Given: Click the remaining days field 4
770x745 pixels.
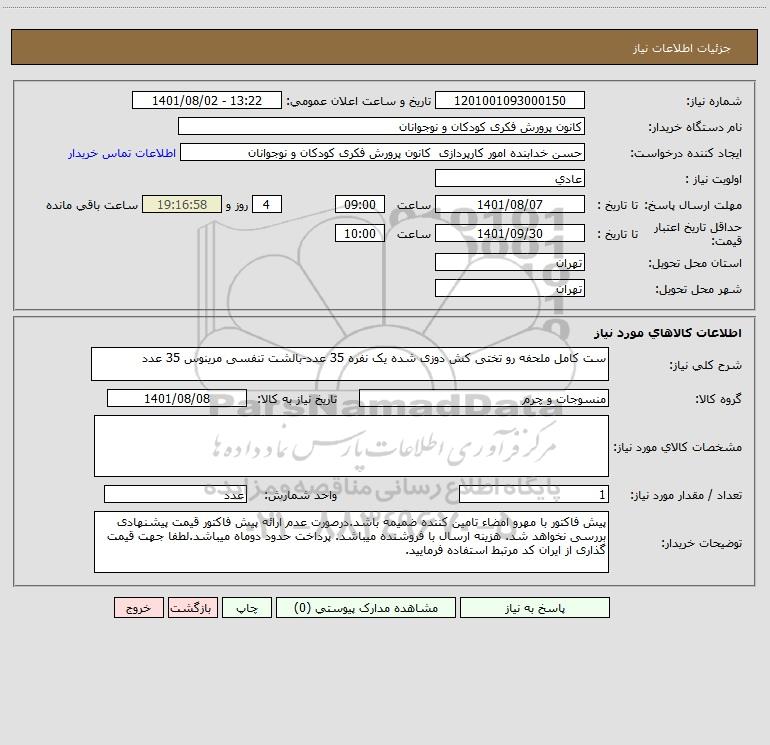Looking at the screenshot, I should point(267,204).
